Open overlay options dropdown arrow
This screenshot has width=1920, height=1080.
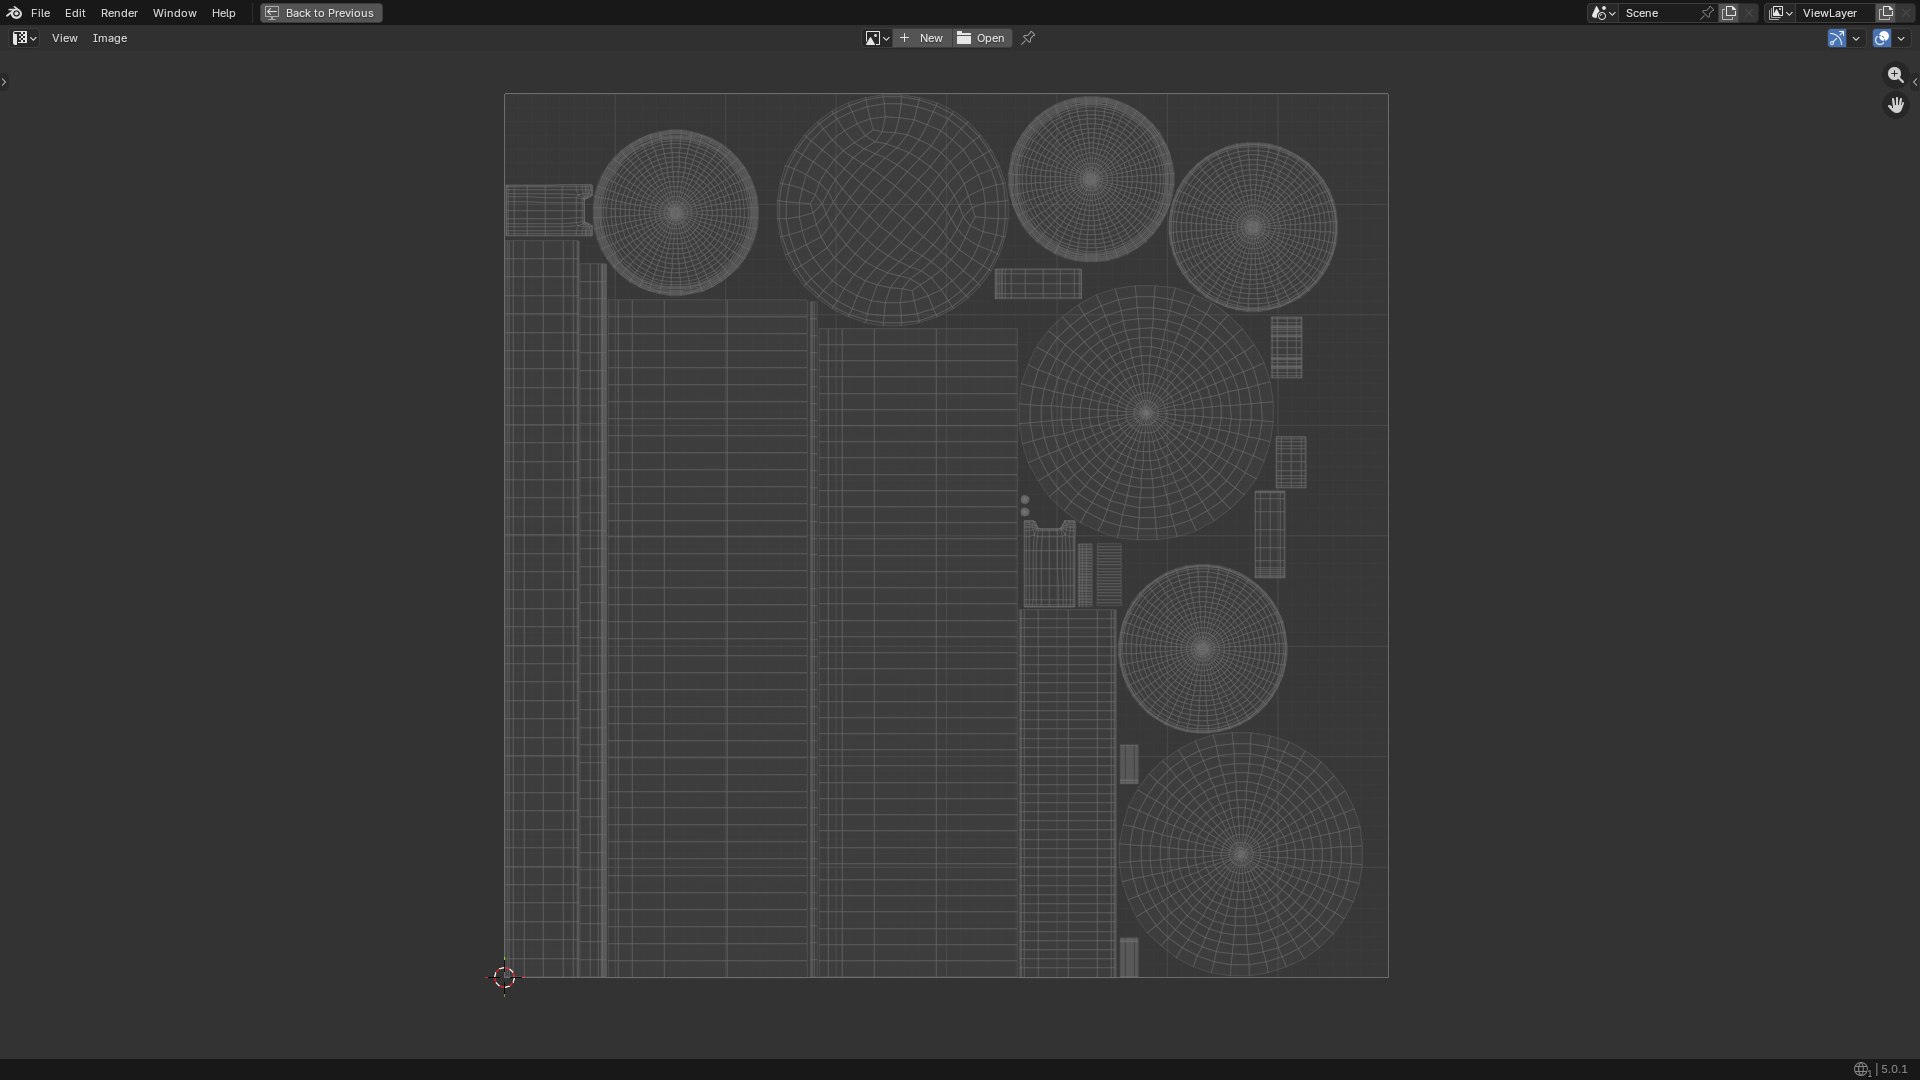tap(1901, 38)
